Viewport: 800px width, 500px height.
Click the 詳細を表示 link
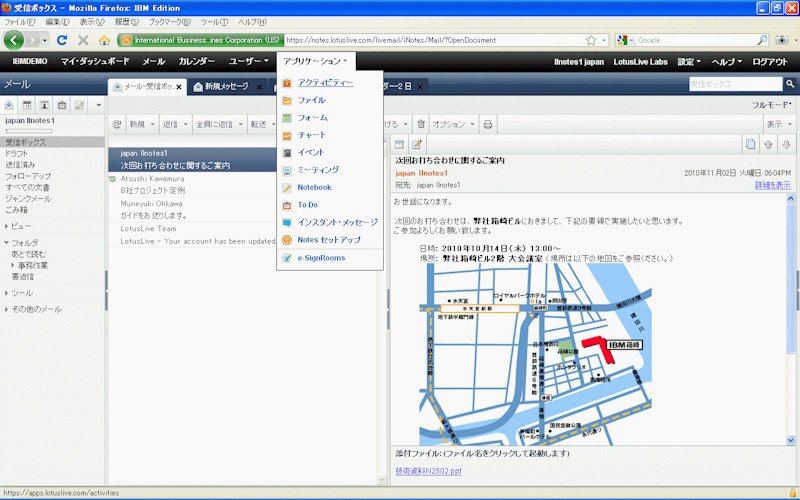(x=772, y=185)
